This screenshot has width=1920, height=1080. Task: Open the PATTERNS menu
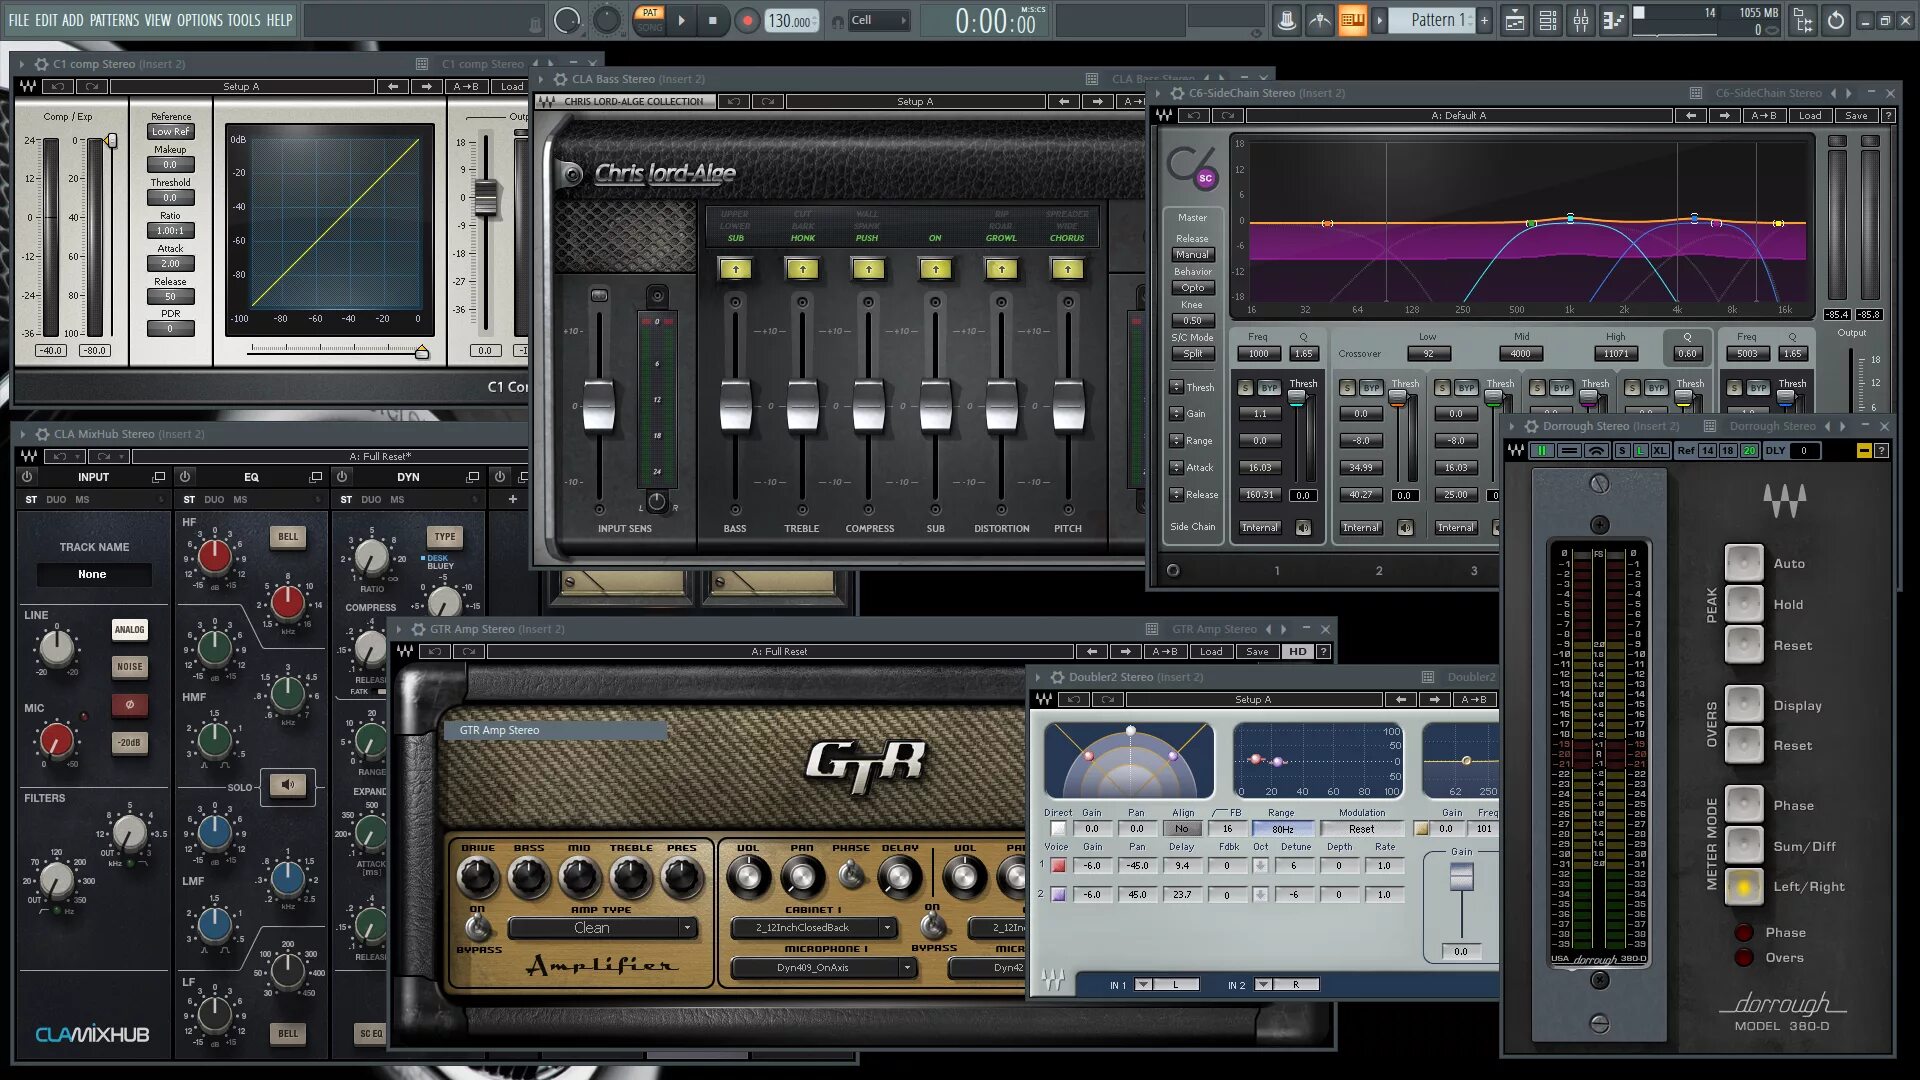click(x=114, y=20)
